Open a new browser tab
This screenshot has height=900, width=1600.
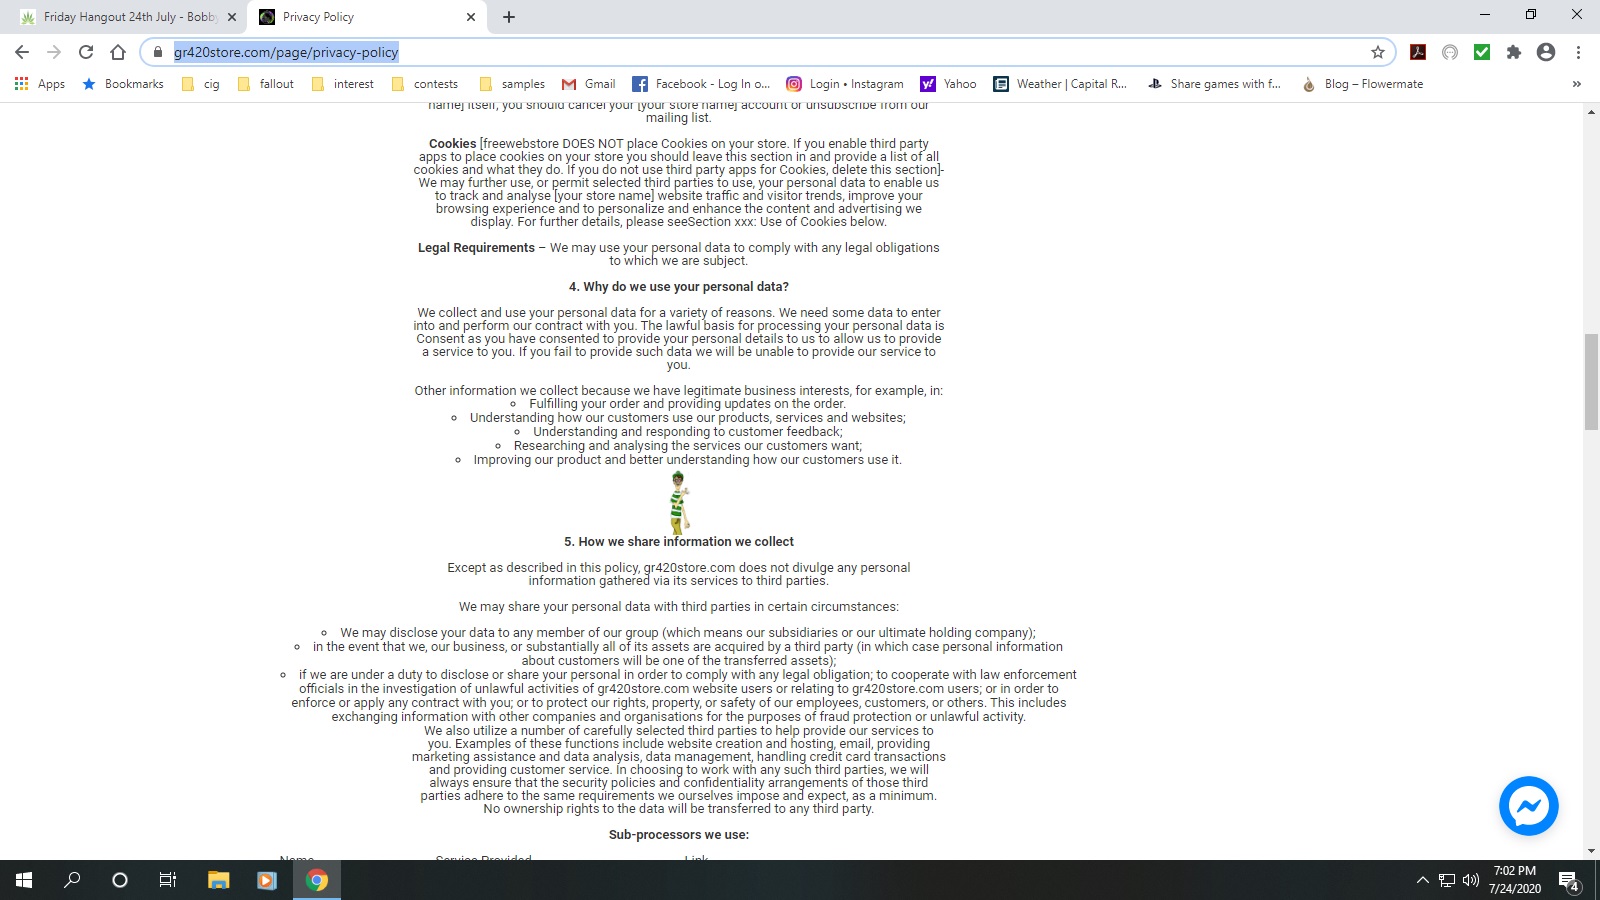509,17
